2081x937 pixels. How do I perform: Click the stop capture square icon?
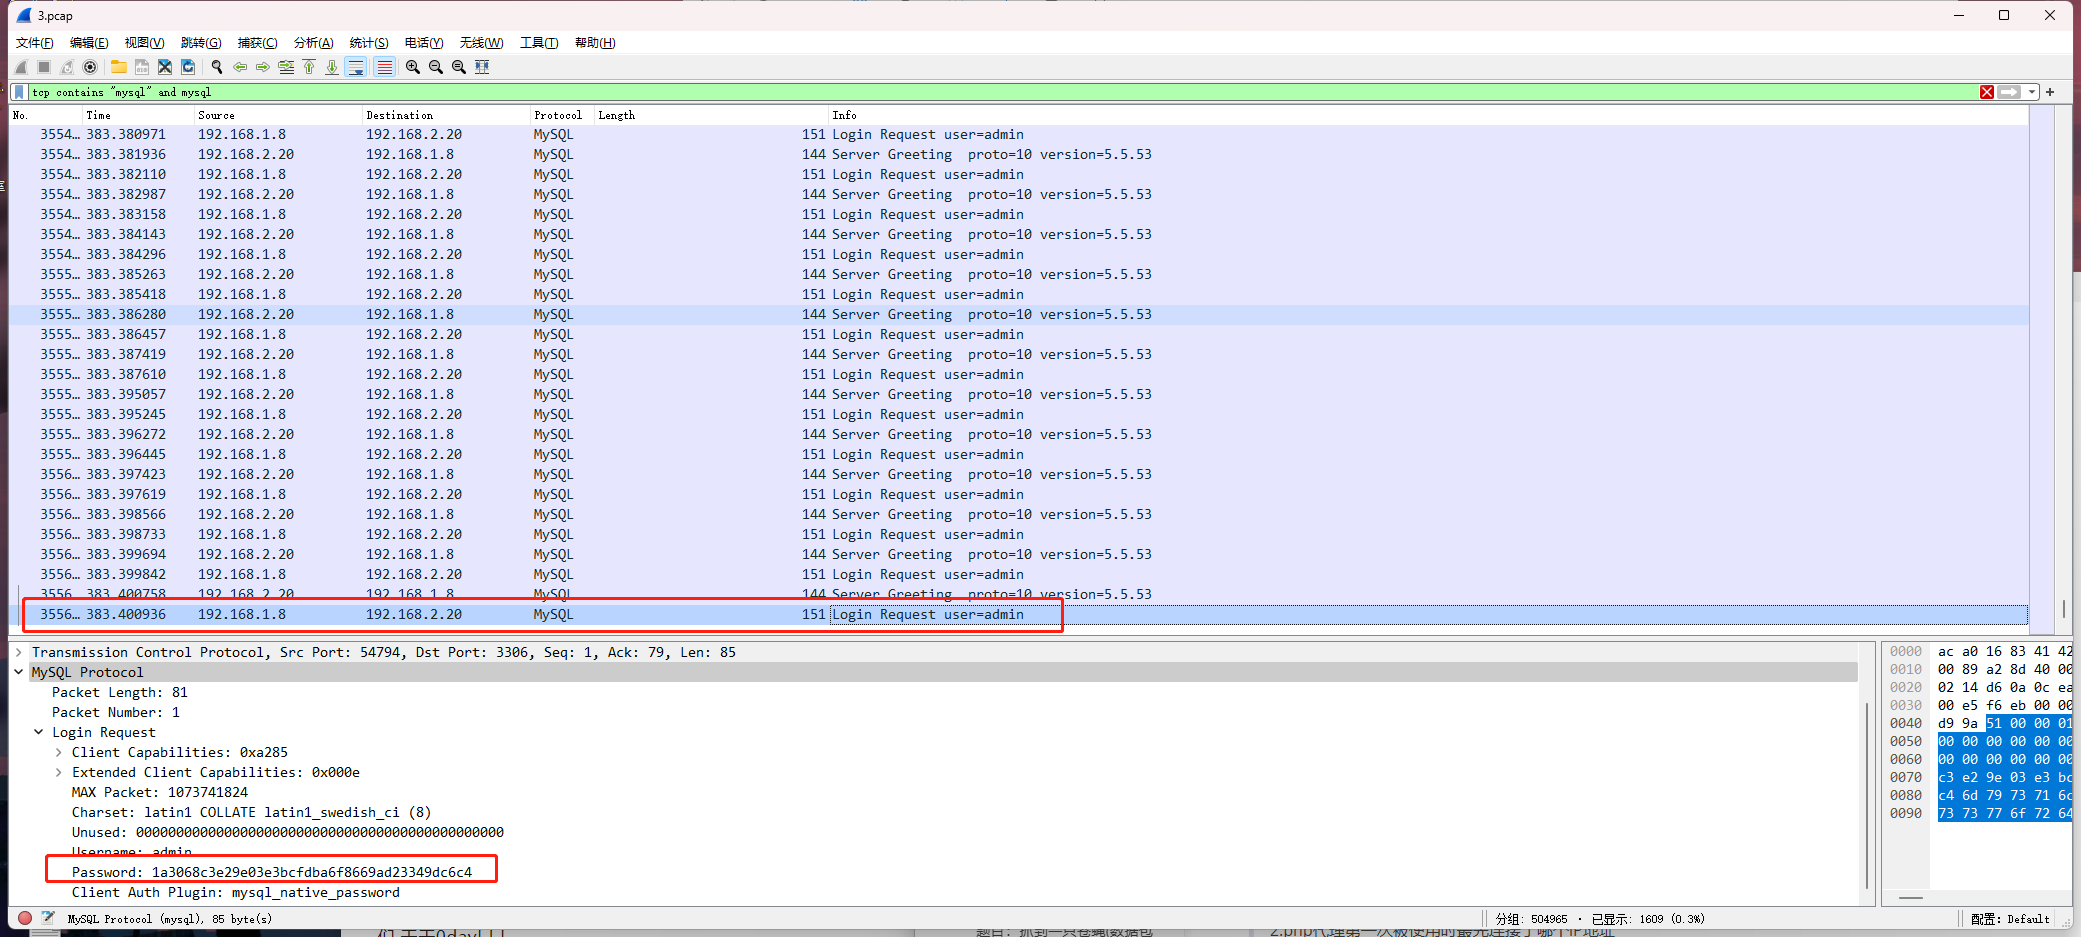pyautogui.click(x=44, y=67)
